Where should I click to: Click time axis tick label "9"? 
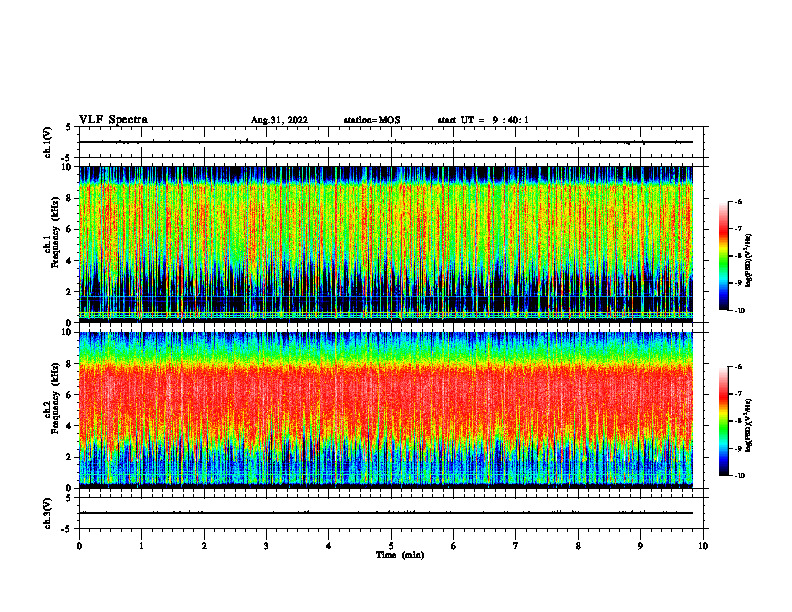point(640,546)
